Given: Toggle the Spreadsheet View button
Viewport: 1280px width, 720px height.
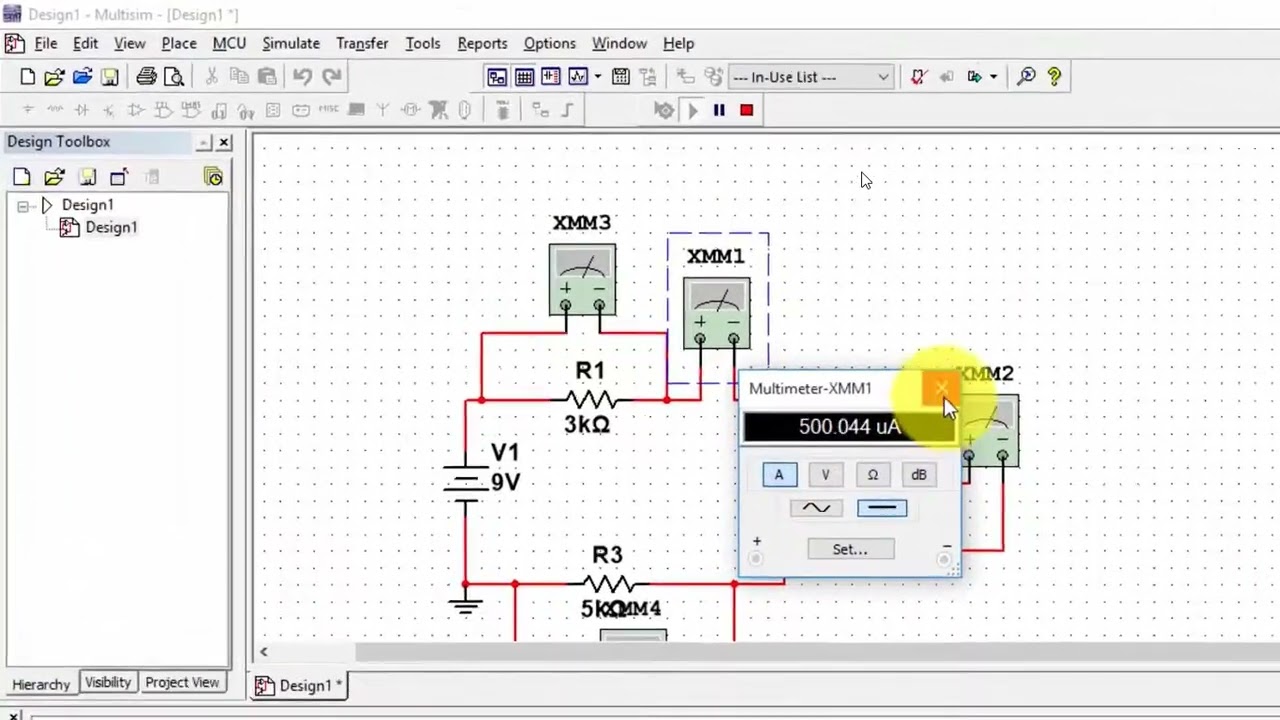Looking at the screenshot, I should point(524,76).
